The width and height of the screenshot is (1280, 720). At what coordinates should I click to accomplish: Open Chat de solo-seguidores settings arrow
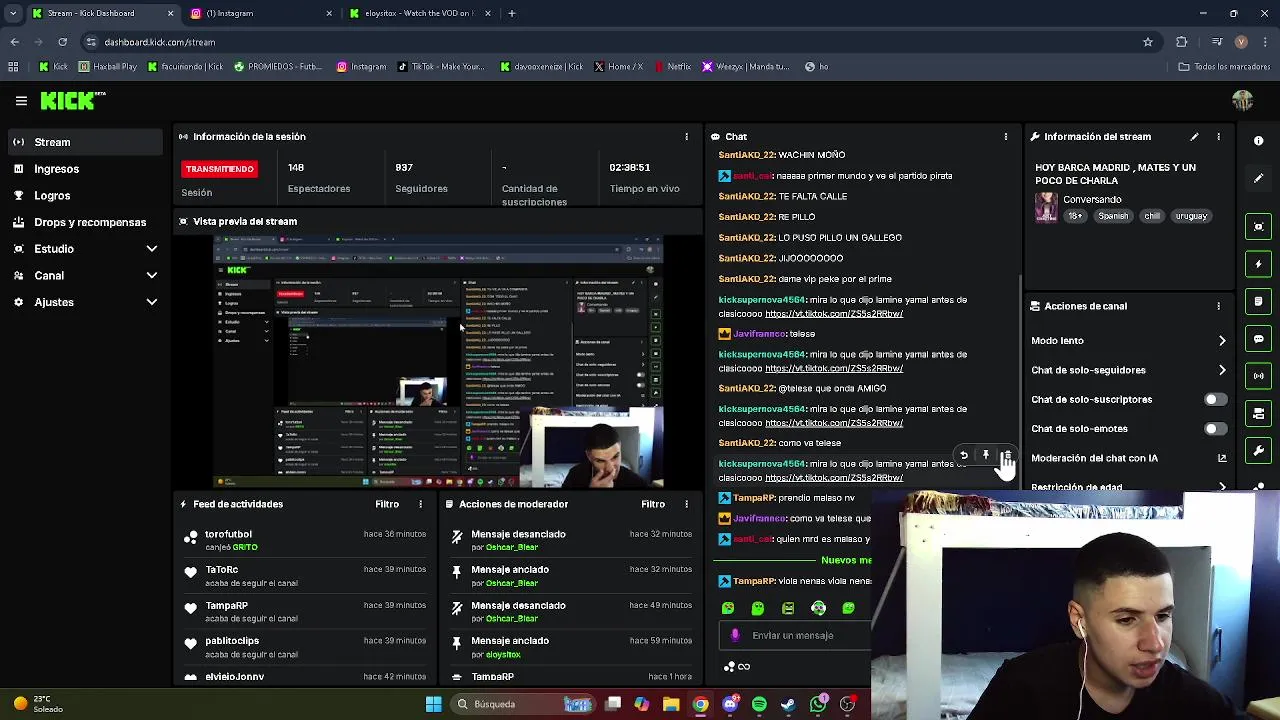pos(1222,370)
